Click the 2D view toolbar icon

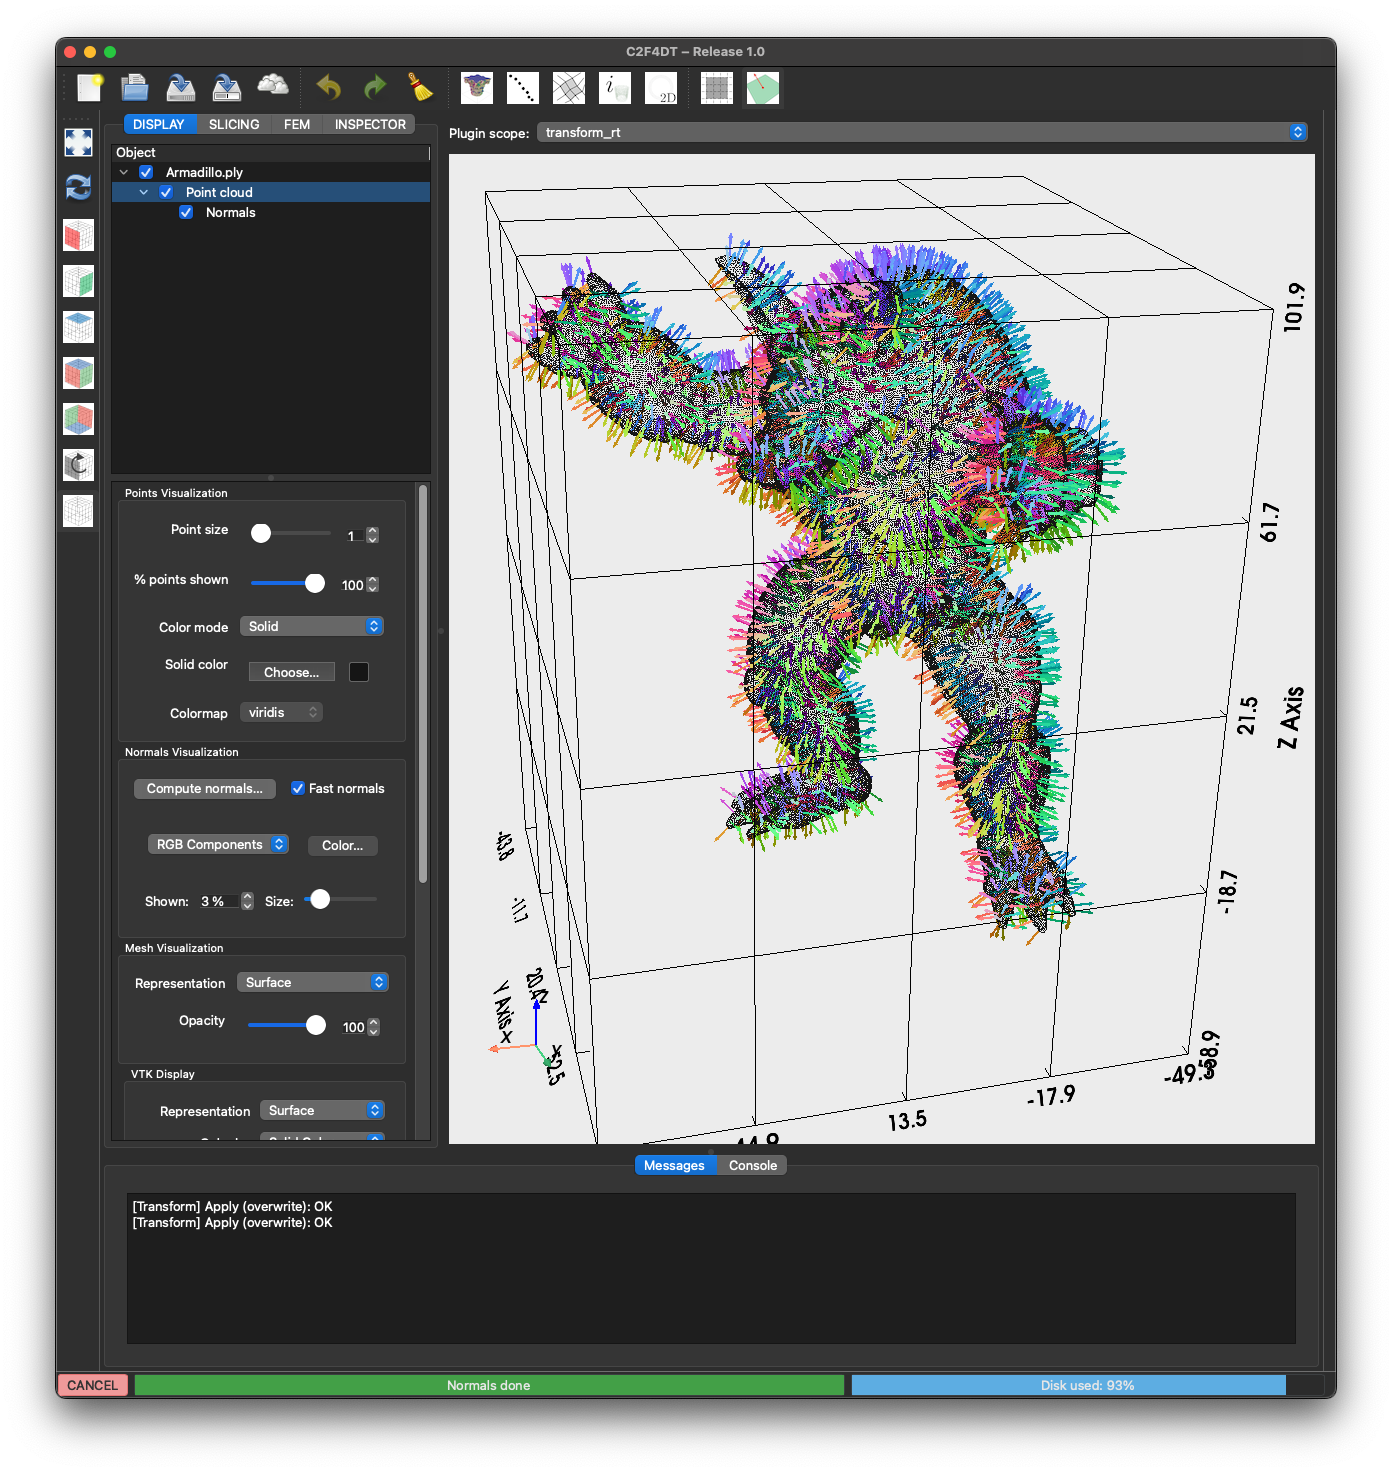point(661,88)
